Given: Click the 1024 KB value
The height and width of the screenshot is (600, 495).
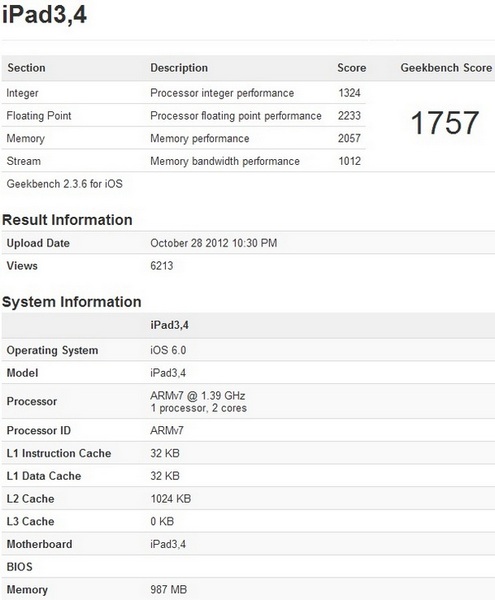Looking at the screenshot, I should pos(171,499).
